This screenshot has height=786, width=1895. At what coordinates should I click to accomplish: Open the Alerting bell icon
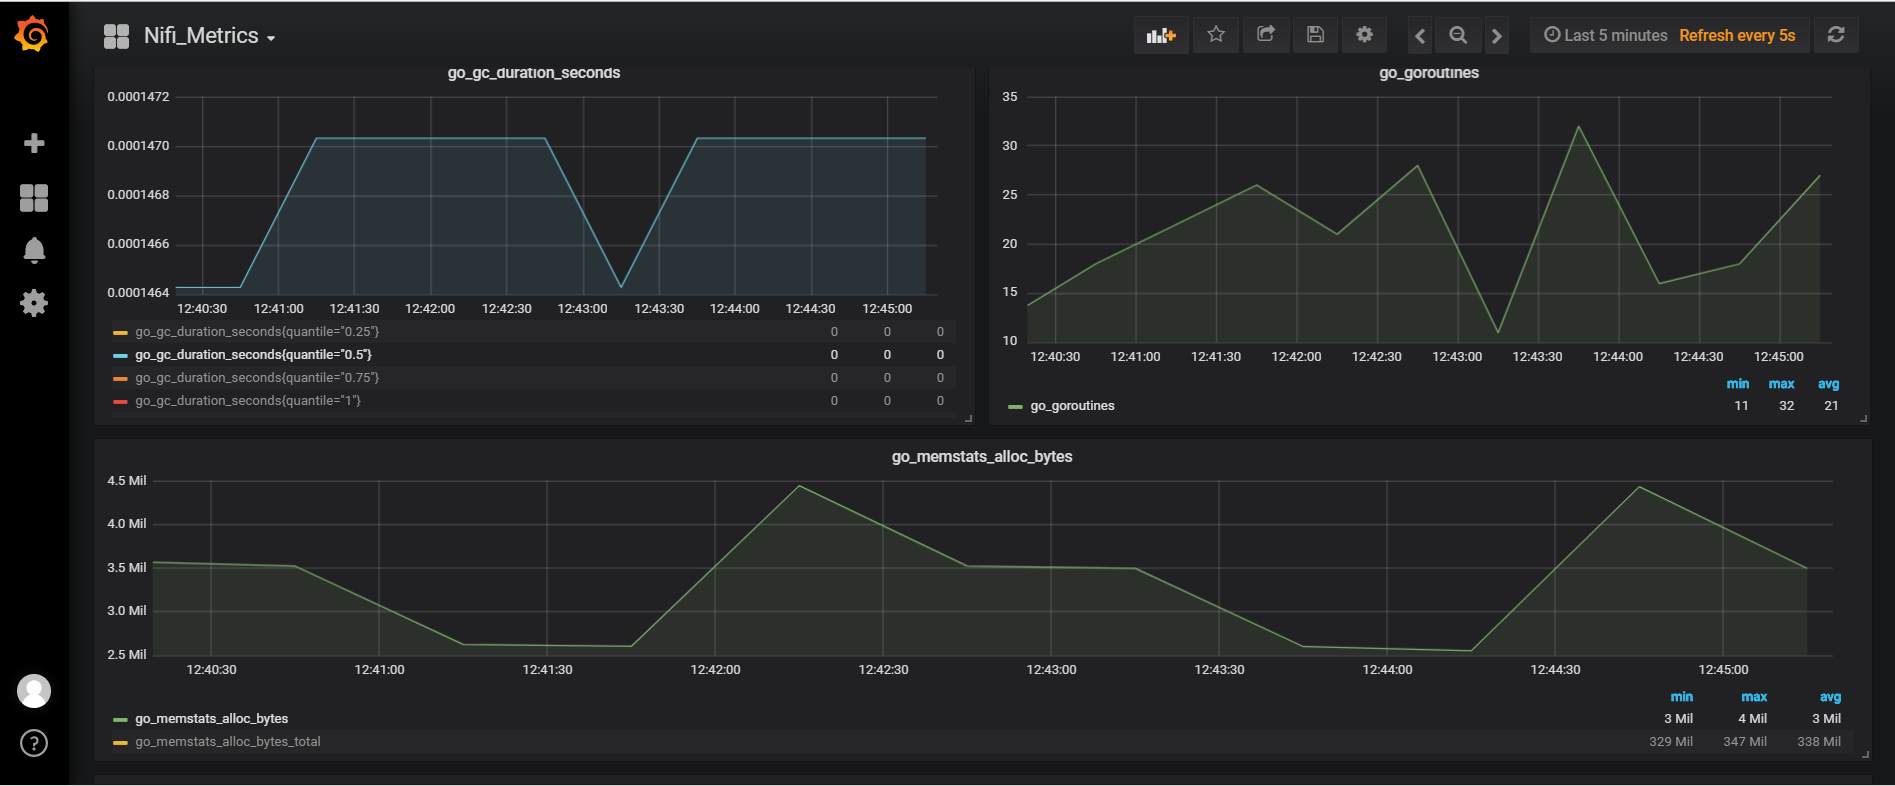click(34, 250)
